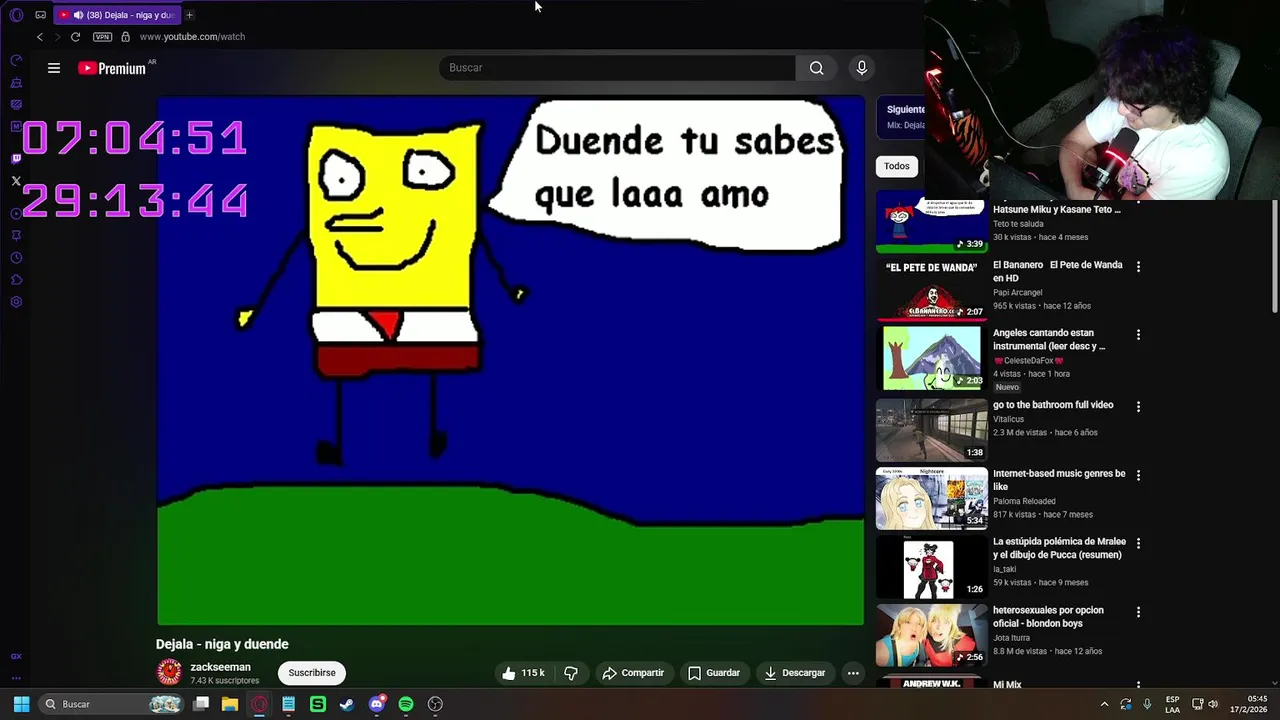Open the zackseeman channel name link
The image size is (1280, 720).
[x=220, y=667]
